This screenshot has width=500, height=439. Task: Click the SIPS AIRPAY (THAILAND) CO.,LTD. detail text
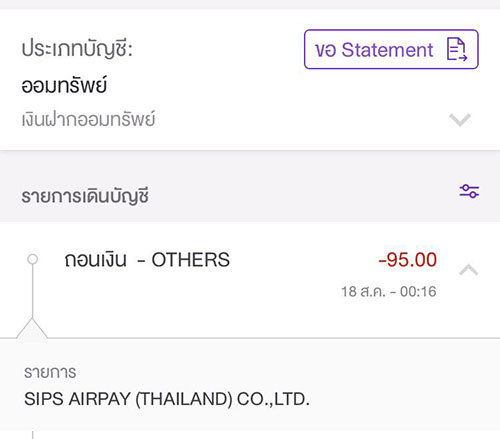pos(167,399)
